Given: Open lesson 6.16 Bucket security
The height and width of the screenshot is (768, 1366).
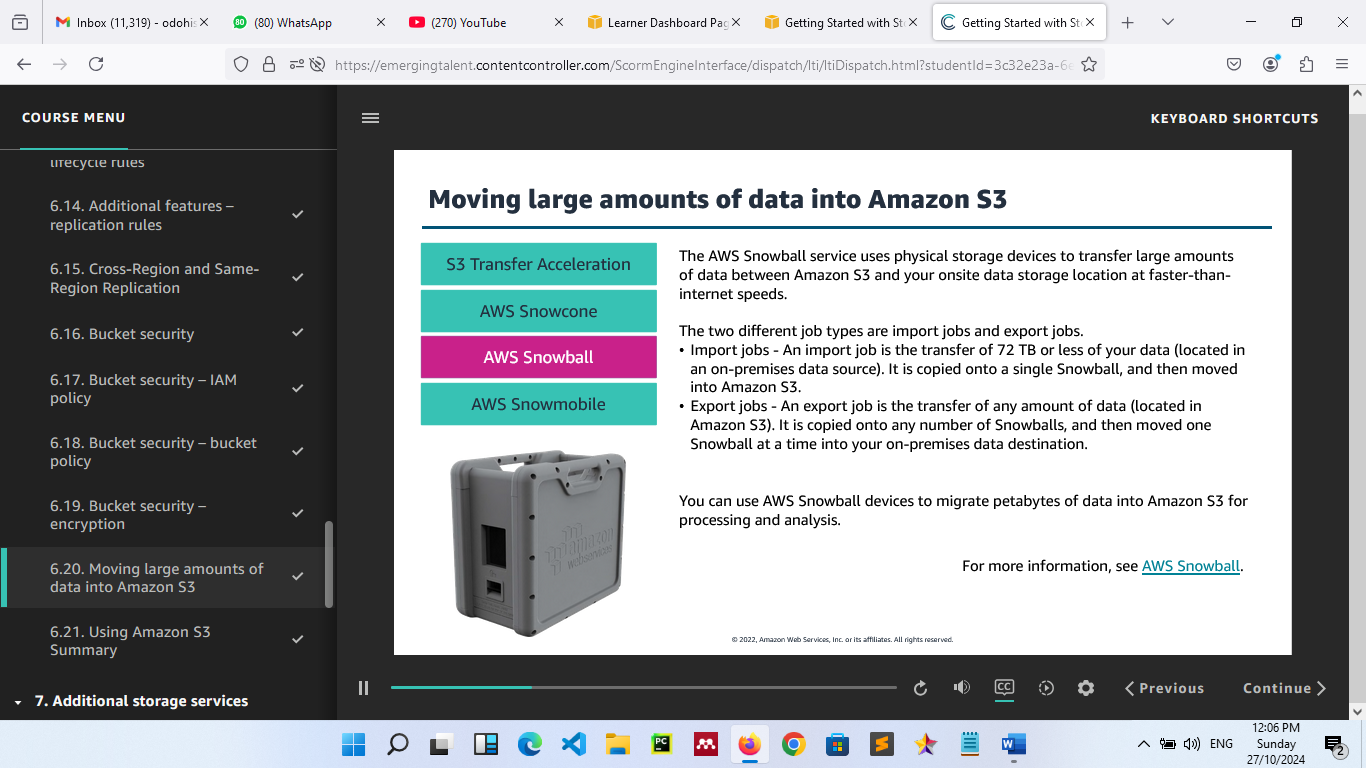Looking at the screenshot, I should click(122, 334).
